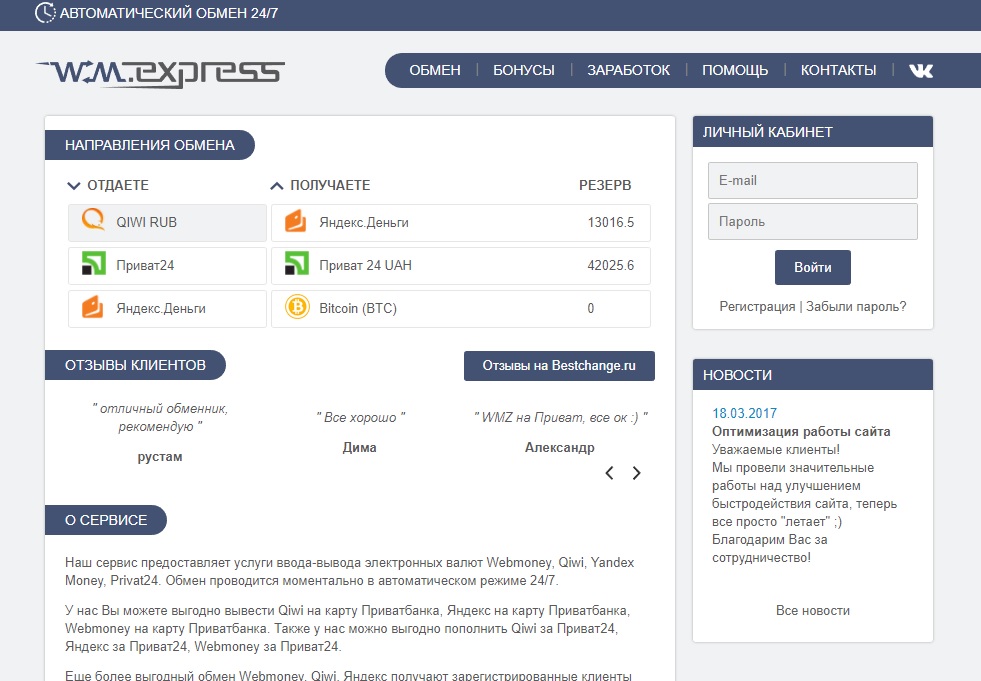Image resolution: width=981 pixels, height=681 pixels.
Task: Click АВТОМАТИЧЕСКИЙ ОБМЕН 24/7 banner text
Action: tap(169, 13)
